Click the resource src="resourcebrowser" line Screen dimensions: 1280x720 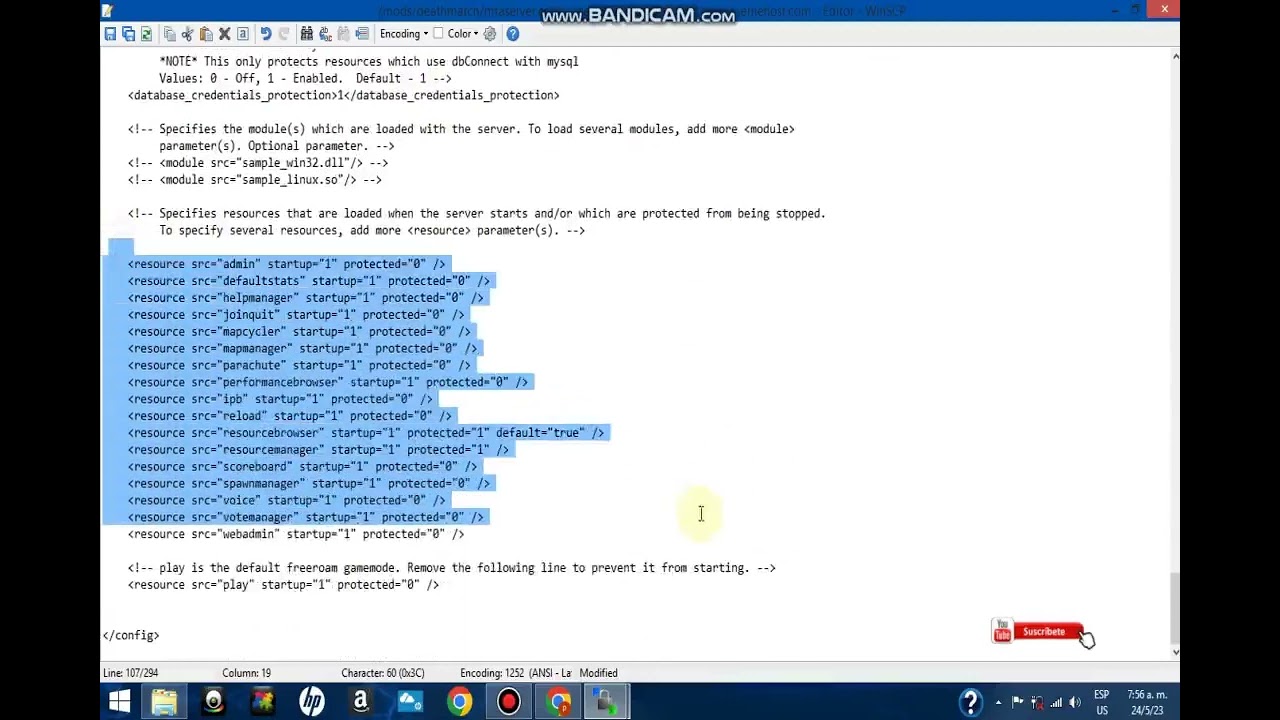click(366, 433)
